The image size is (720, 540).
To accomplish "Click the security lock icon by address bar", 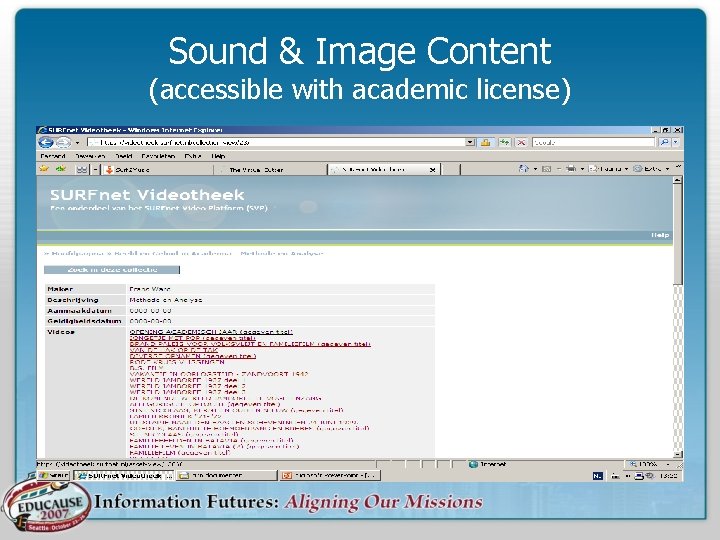I will coord(485,142).
